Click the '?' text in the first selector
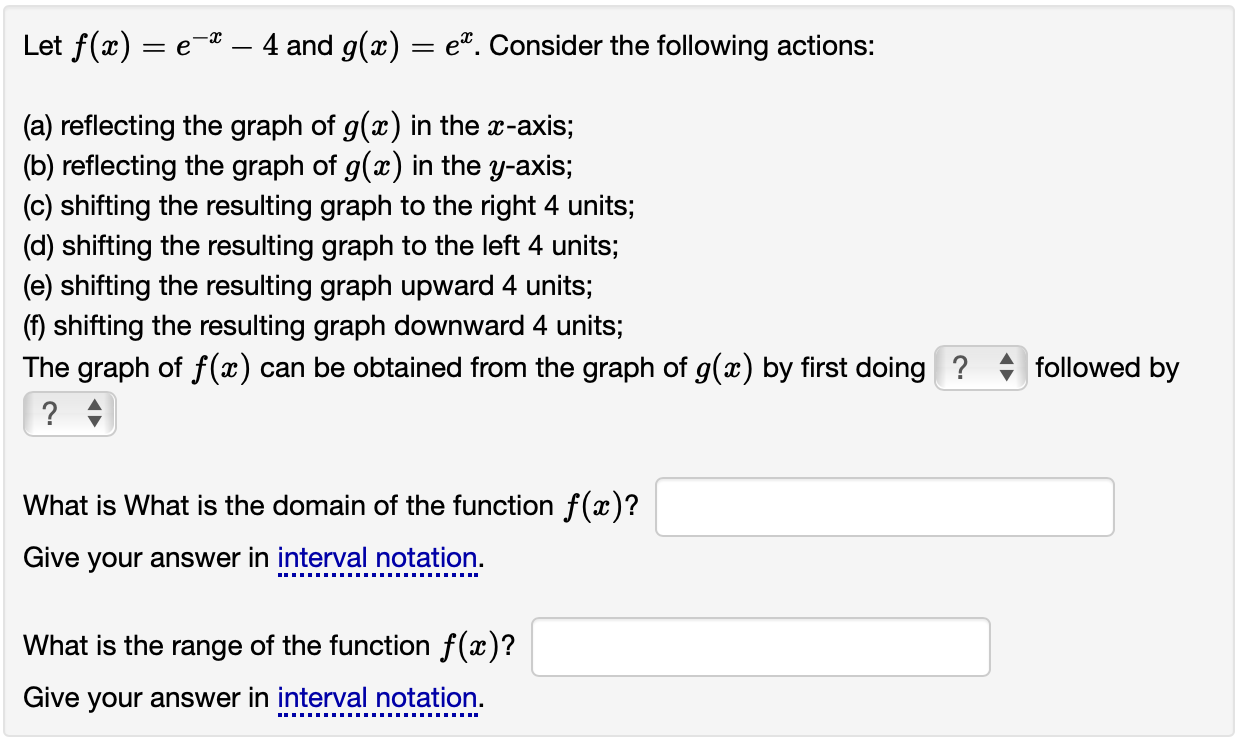 click(x=962, y=368)
